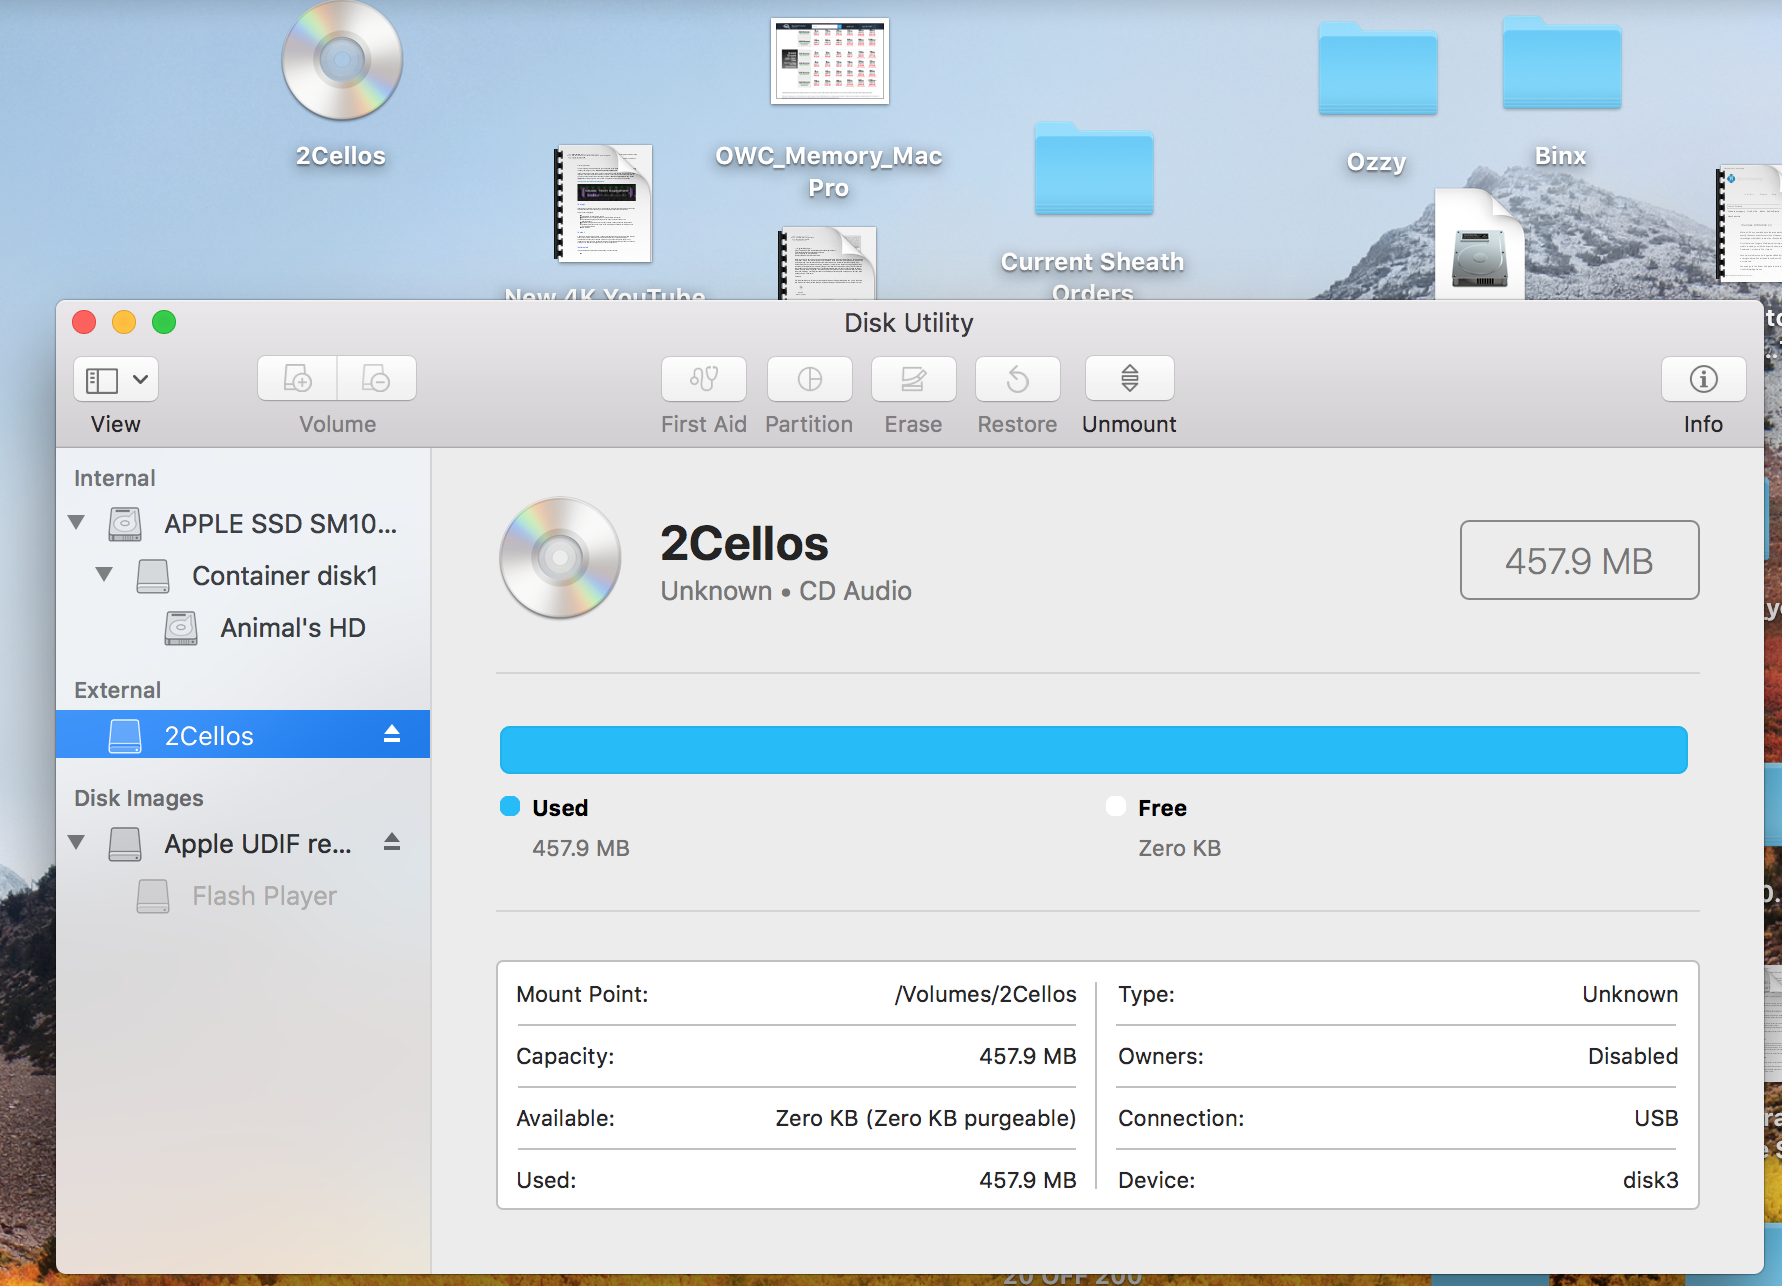Click 'Zero KB (Zero KB purgeable)' value
1782x1286 pixels.
coord(926,1118)
